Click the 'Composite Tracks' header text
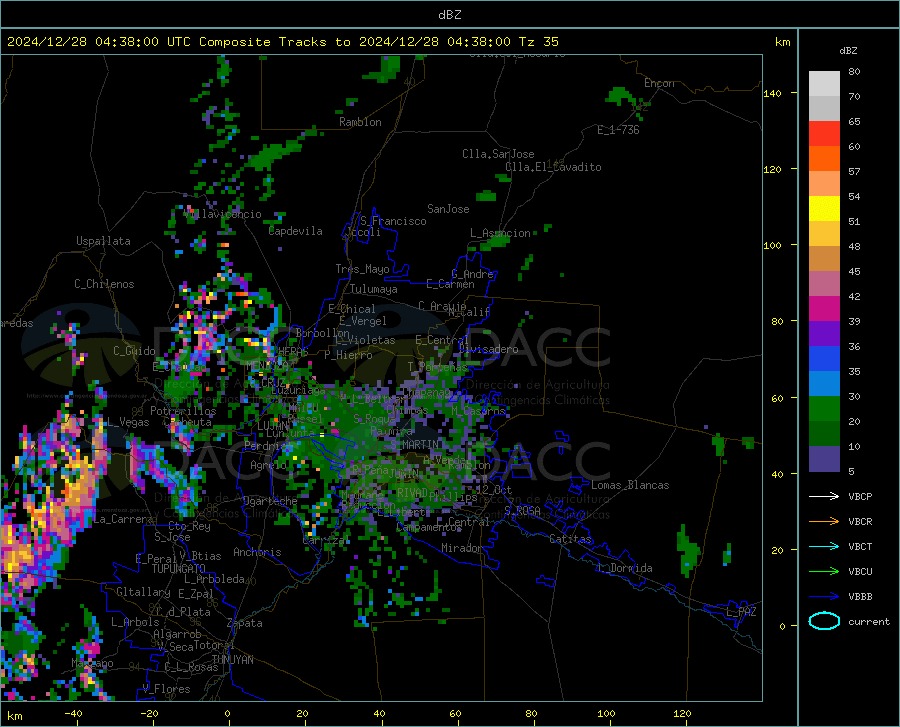The width and height of the screenshot is (900, 727). pyautogui.click(x=263, y=42)
